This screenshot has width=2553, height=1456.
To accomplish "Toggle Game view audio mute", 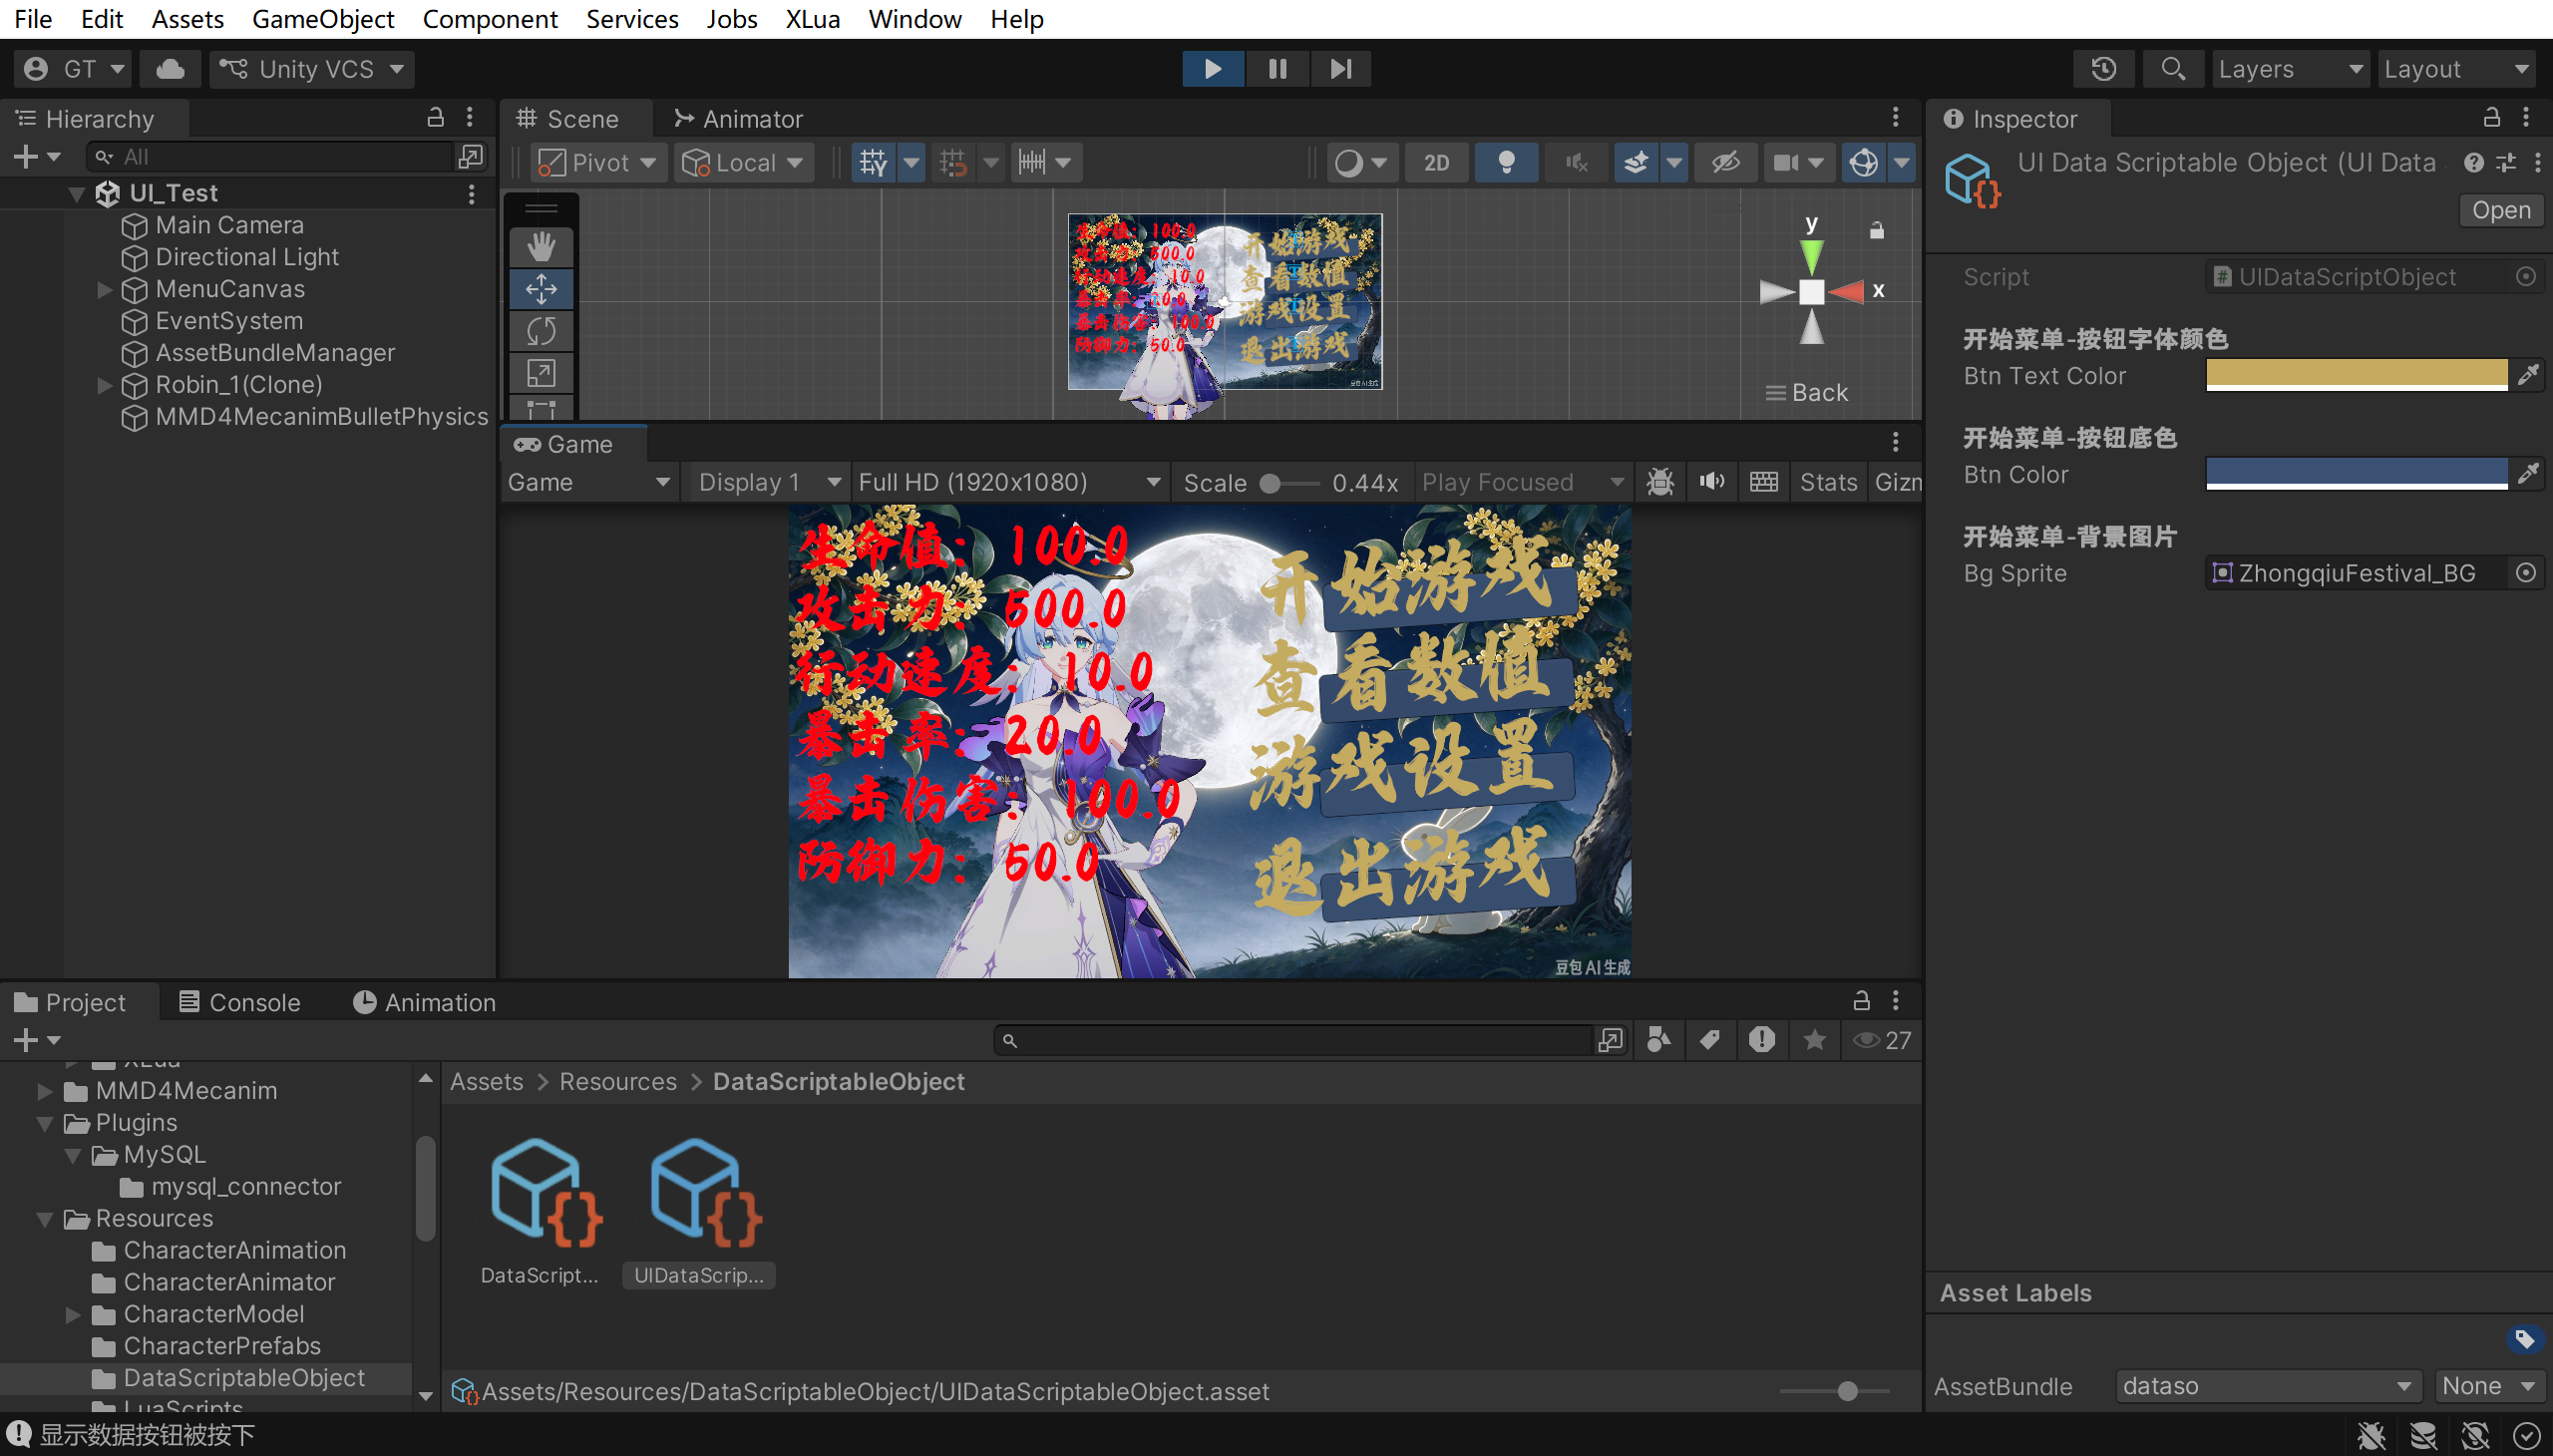I will pyautogui.click(x=1711, y=482).
